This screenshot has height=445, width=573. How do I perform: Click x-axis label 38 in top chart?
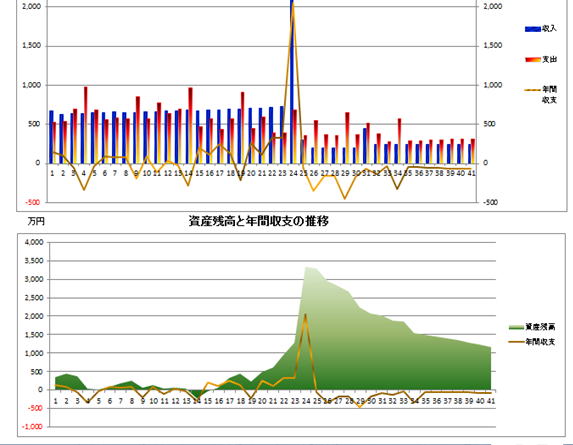point(440,173)
